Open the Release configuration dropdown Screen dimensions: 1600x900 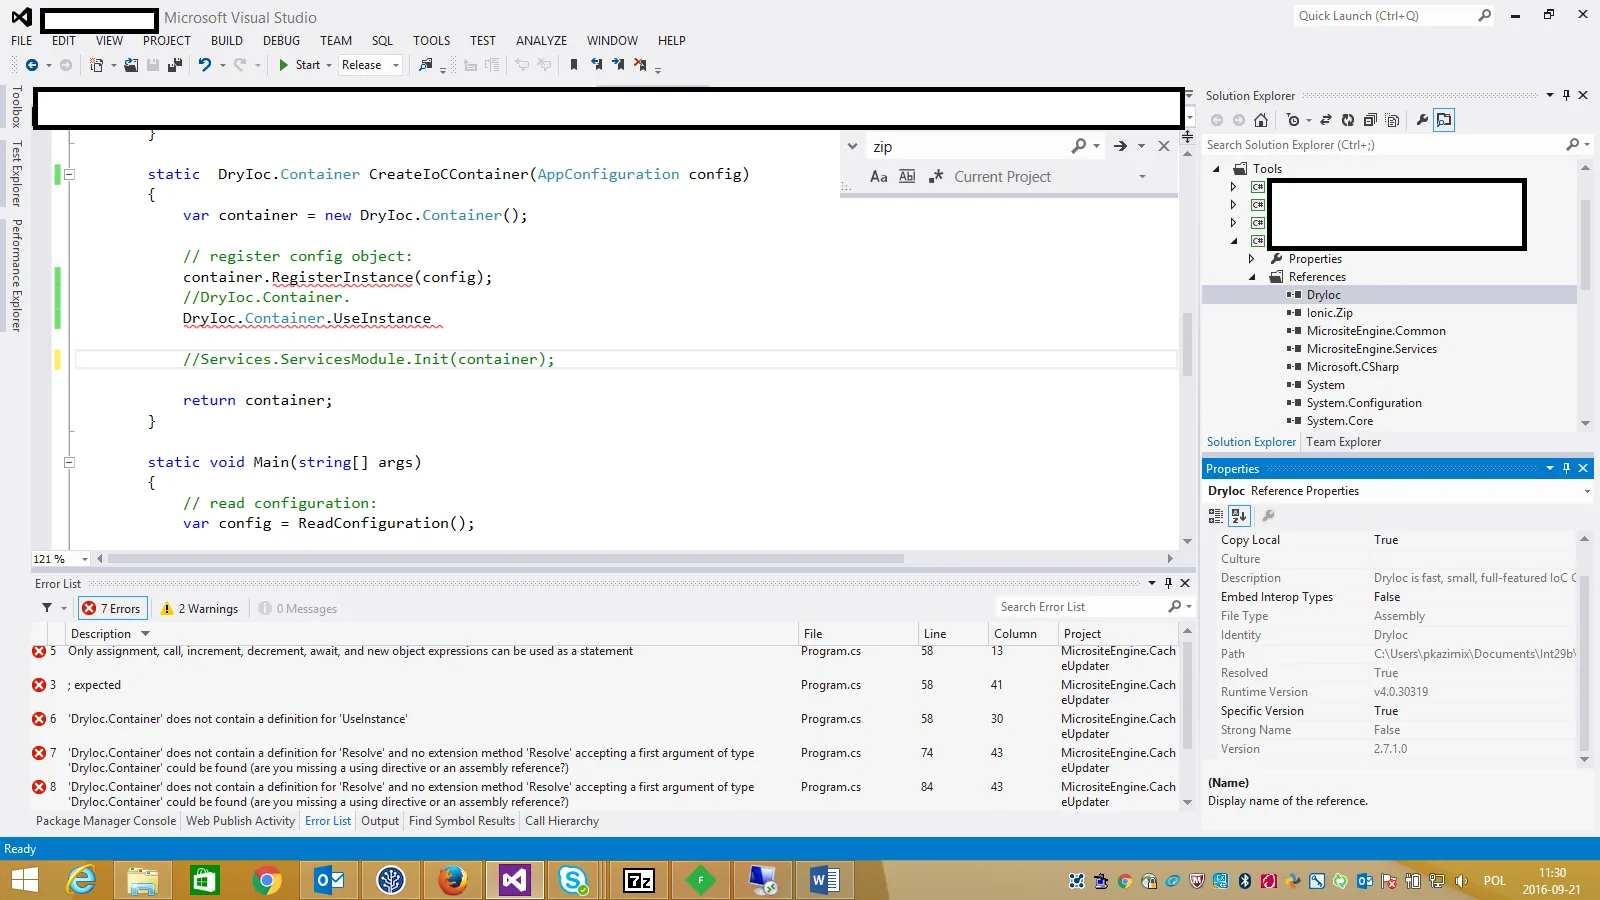pos(370,65)
